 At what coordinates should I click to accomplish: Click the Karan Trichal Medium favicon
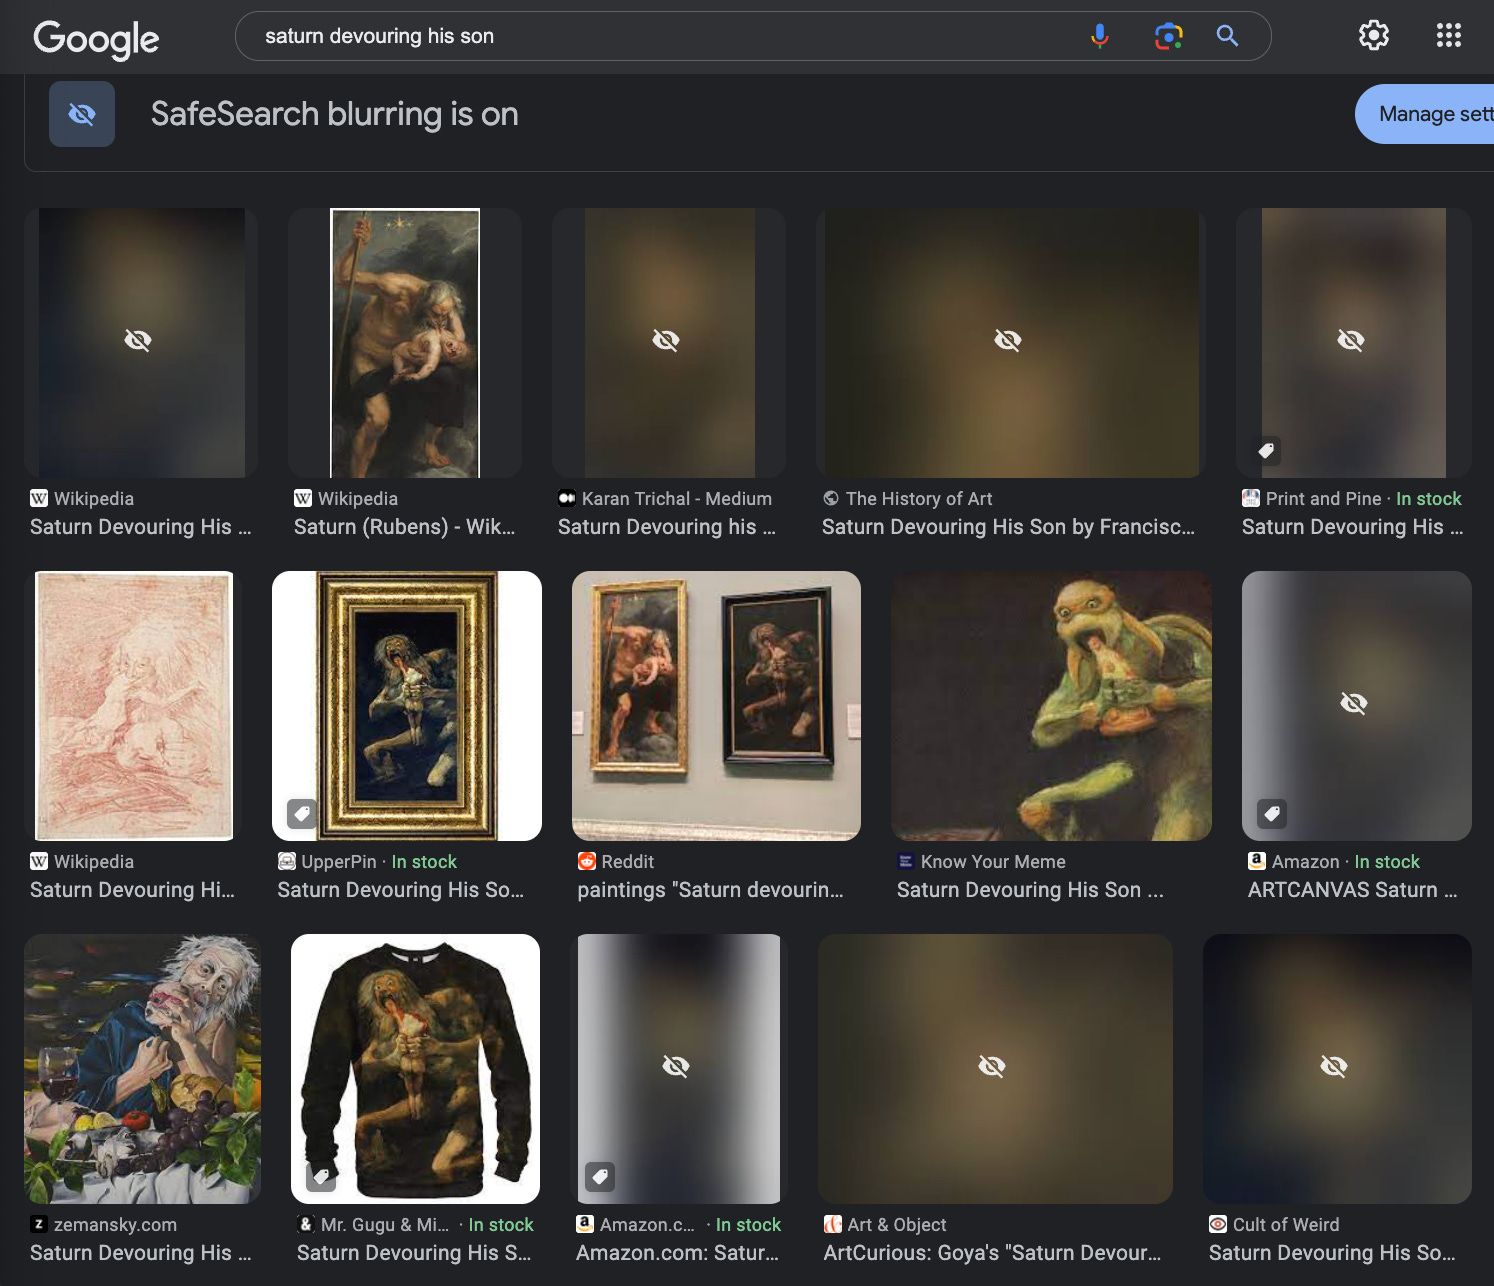(x=567, y=498)
